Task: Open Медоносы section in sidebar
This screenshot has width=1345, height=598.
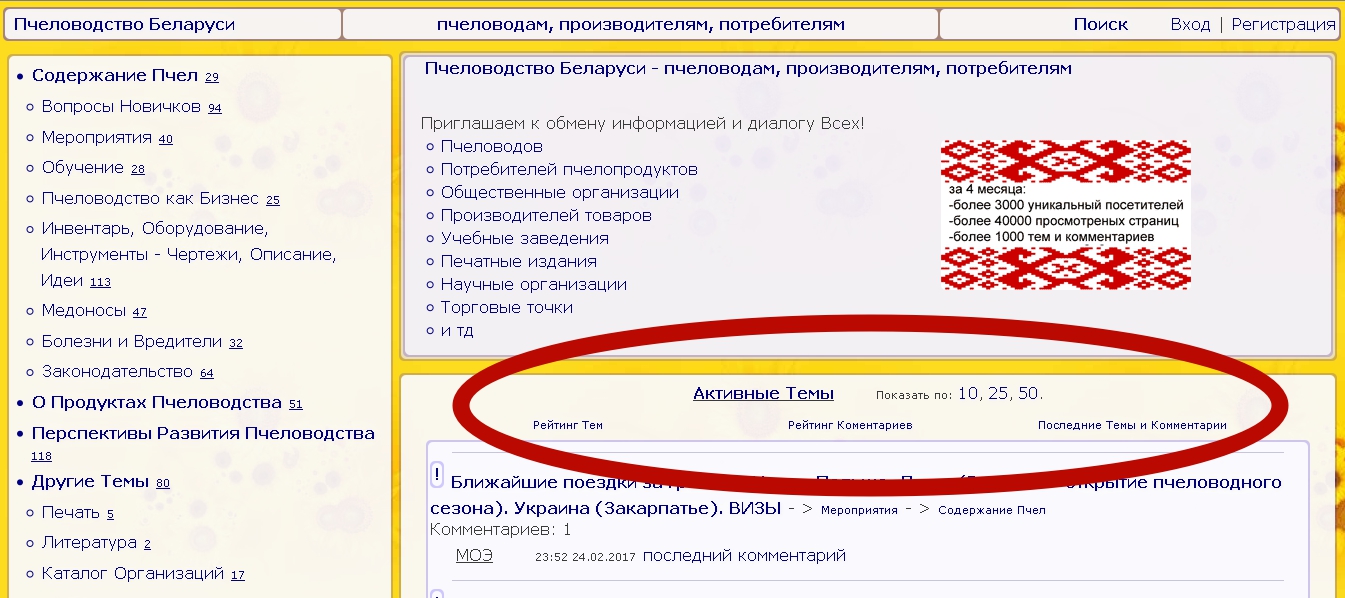Action: tap(84, 311)
